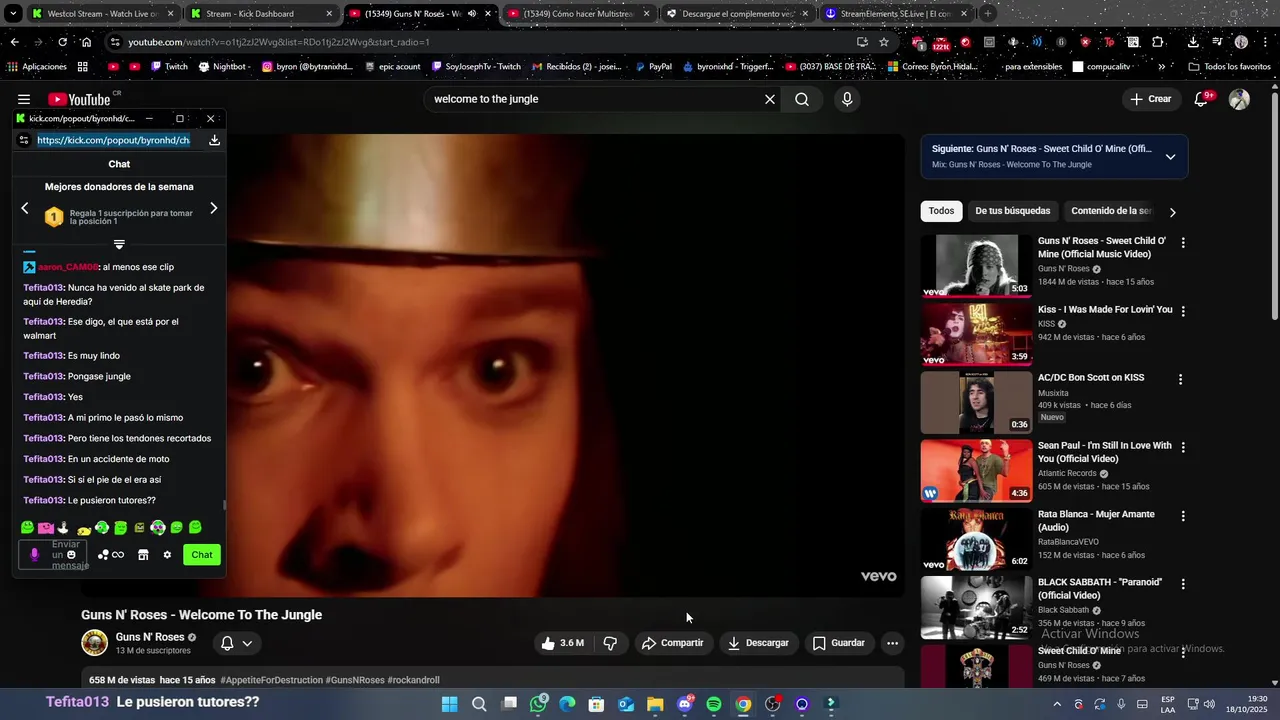Click the Descargar button
The height and width of the screenshot is (720, 1280).
758,643
